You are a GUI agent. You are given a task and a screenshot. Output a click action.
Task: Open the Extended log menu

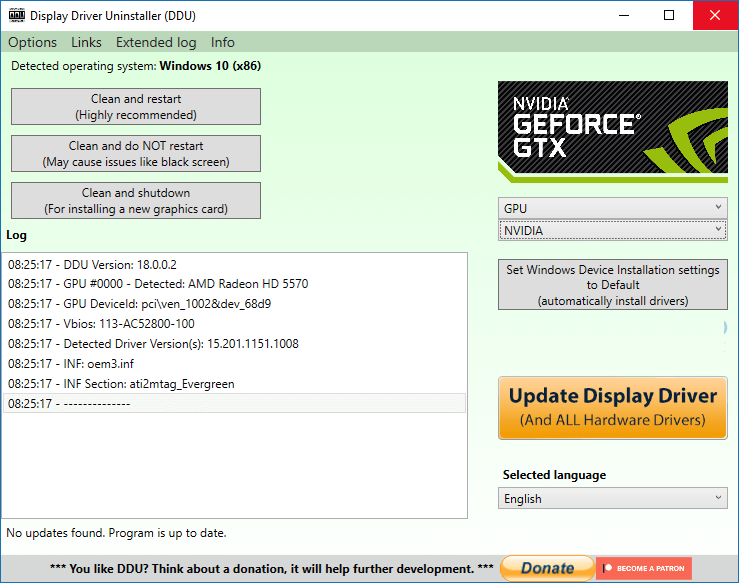point(156,42)
